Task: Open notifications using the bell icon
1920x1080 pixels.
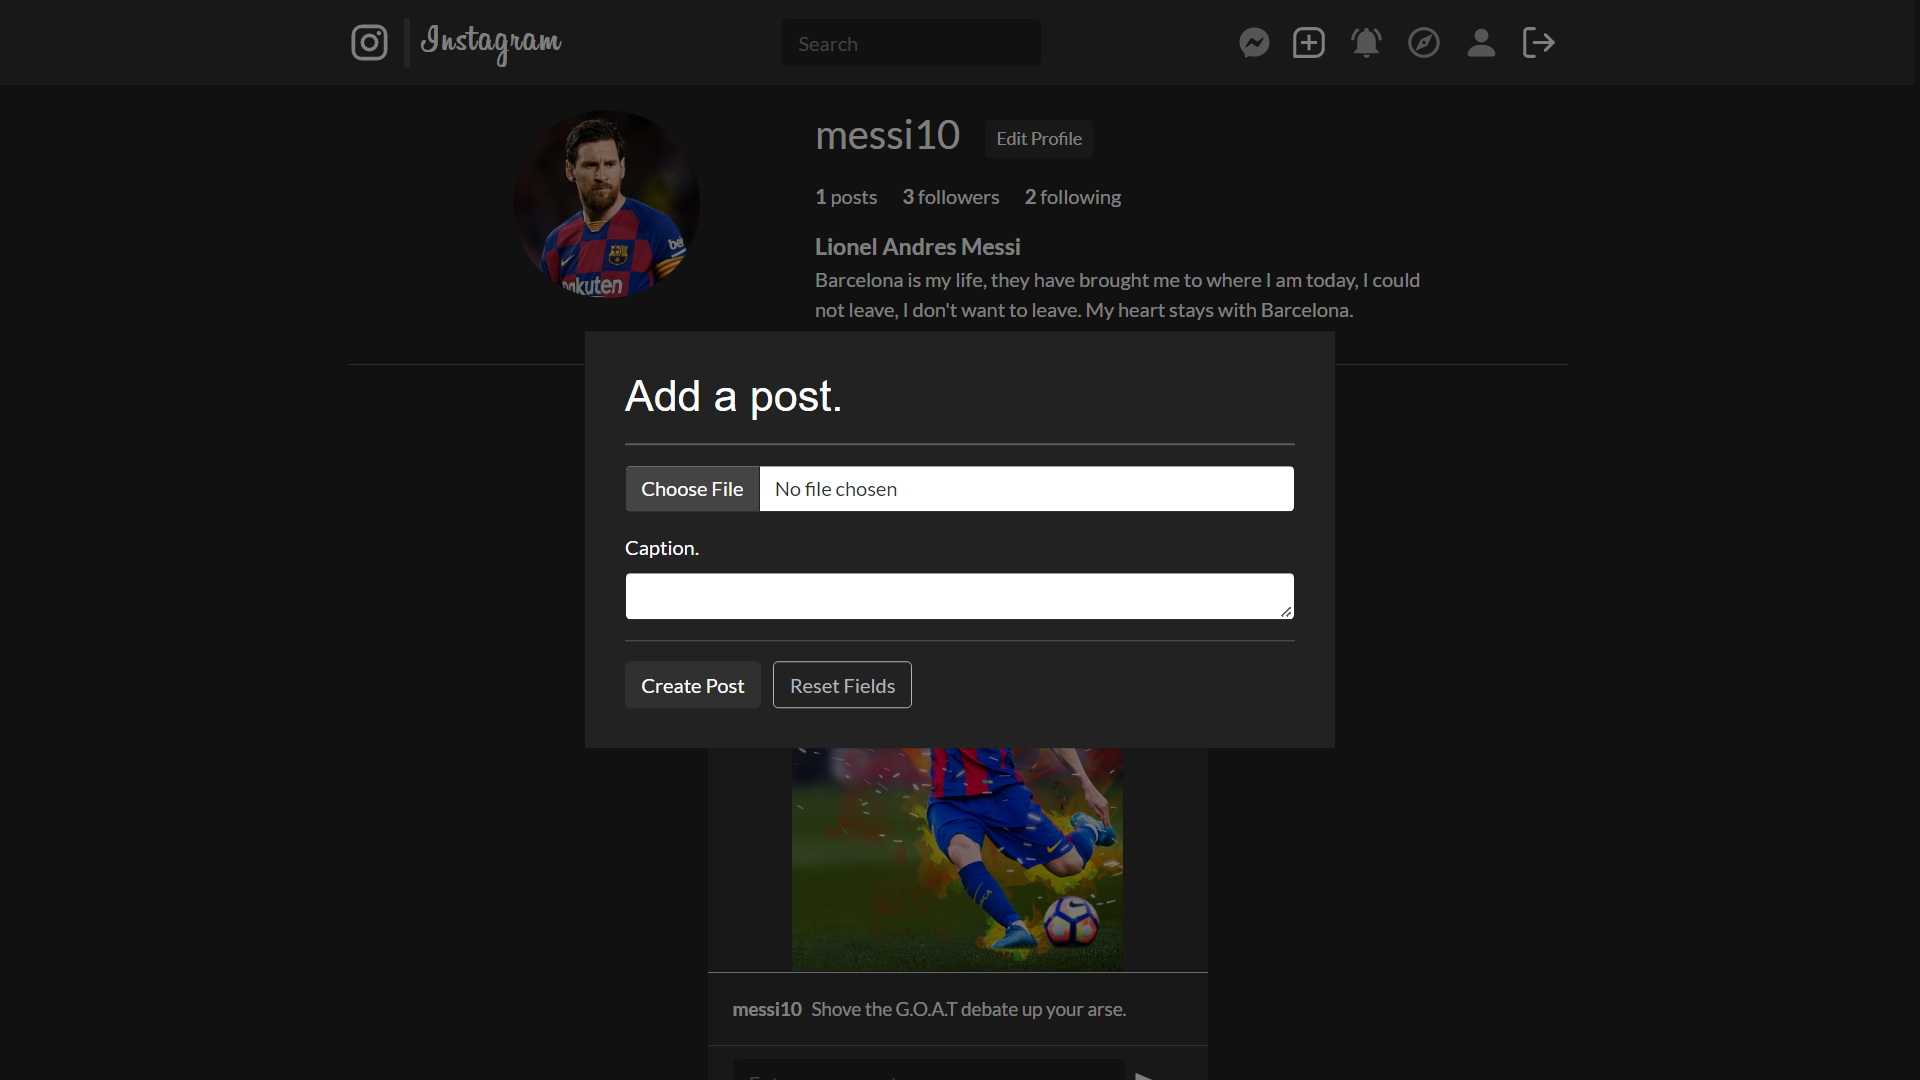Action: (x=1366, y=42)
